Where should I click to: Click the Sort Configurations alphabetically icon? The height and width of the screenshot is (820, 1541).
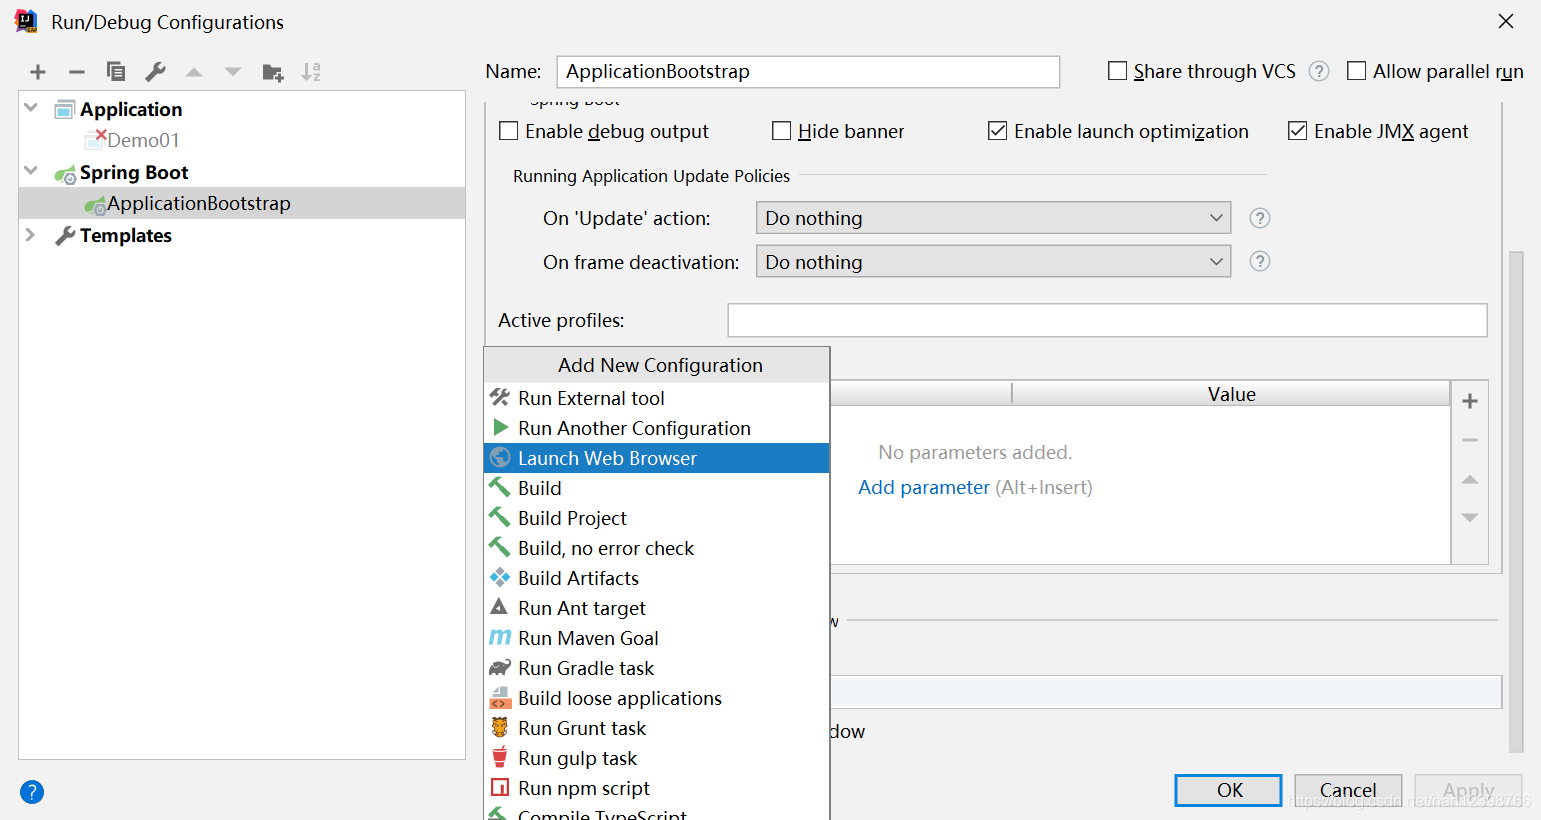pyautogui.click(x=311, y=72)
